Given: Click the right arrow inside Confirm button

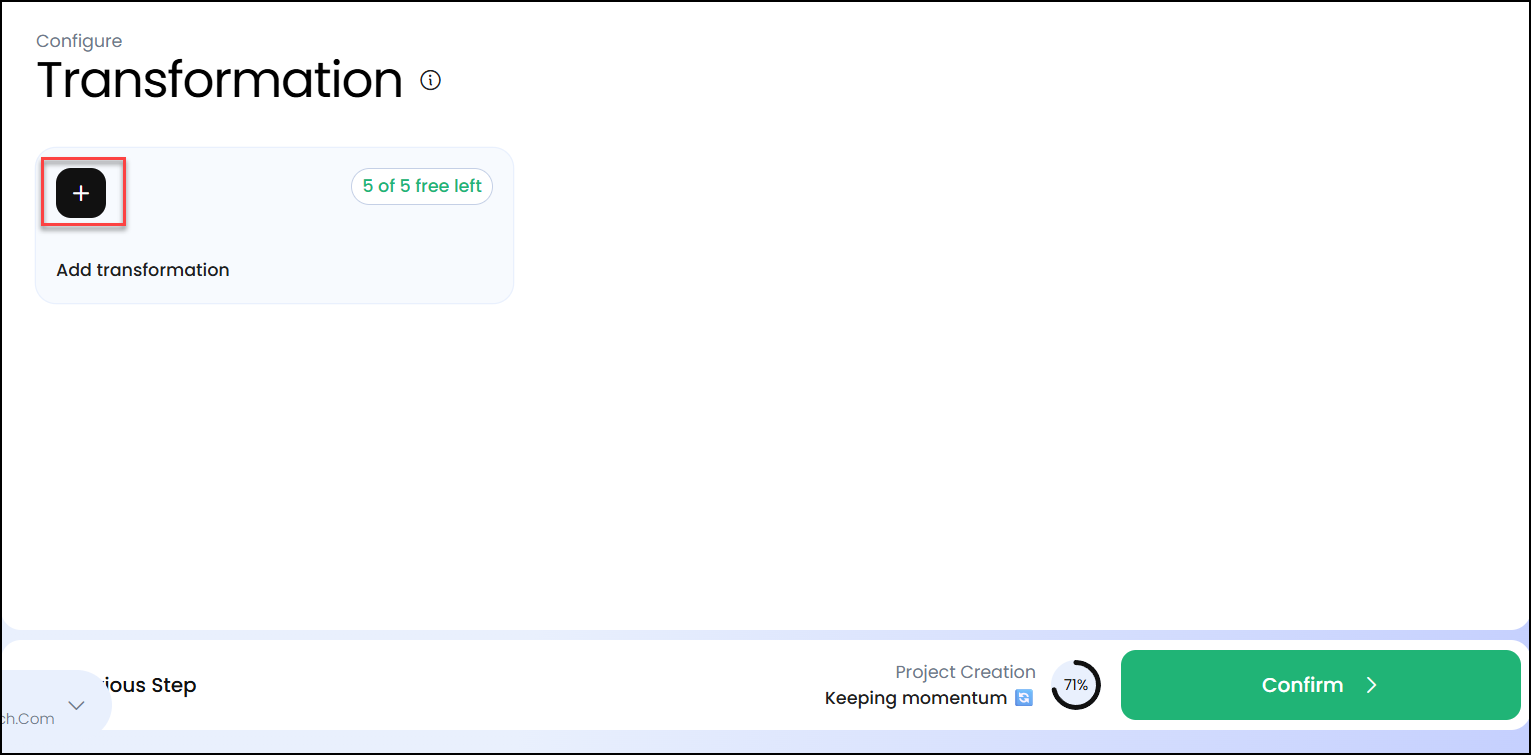Looking at the screenshot, I should tap(1372, 685).
